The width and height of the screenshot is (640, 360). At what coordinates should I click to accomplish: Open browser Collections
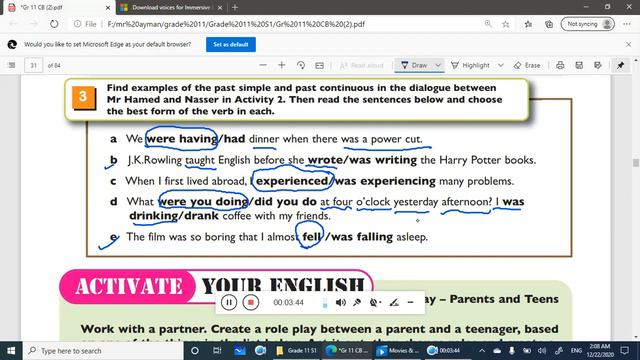(549, 24)
